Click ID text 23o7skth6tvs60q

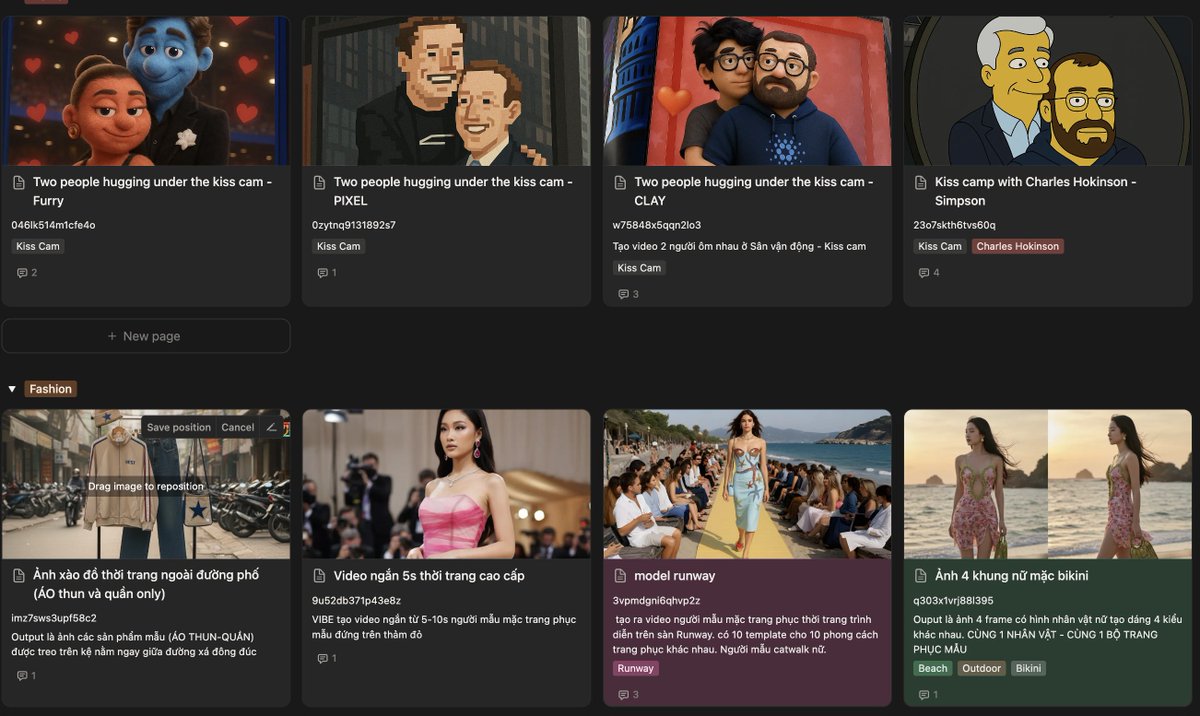click(x=954, y=225)
